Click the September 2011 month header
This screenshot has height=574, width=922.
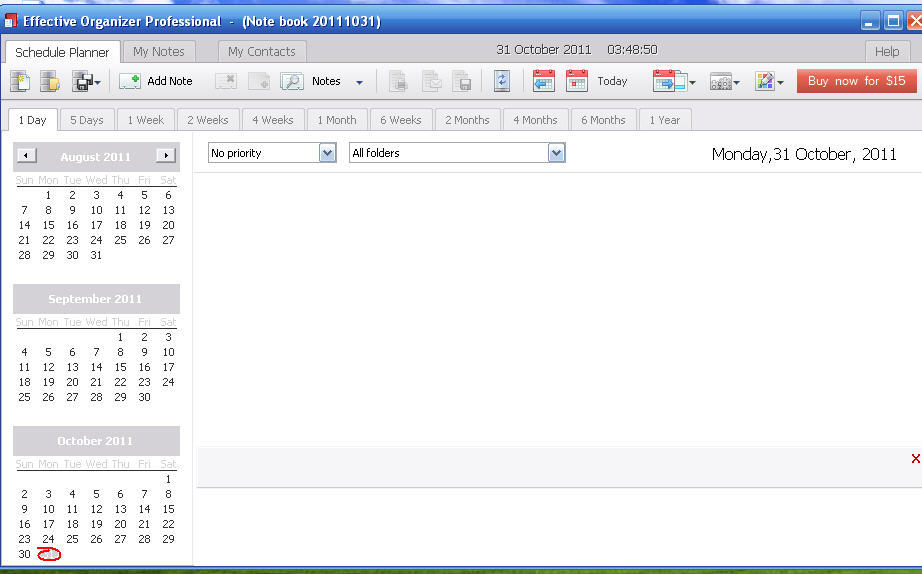96,299
